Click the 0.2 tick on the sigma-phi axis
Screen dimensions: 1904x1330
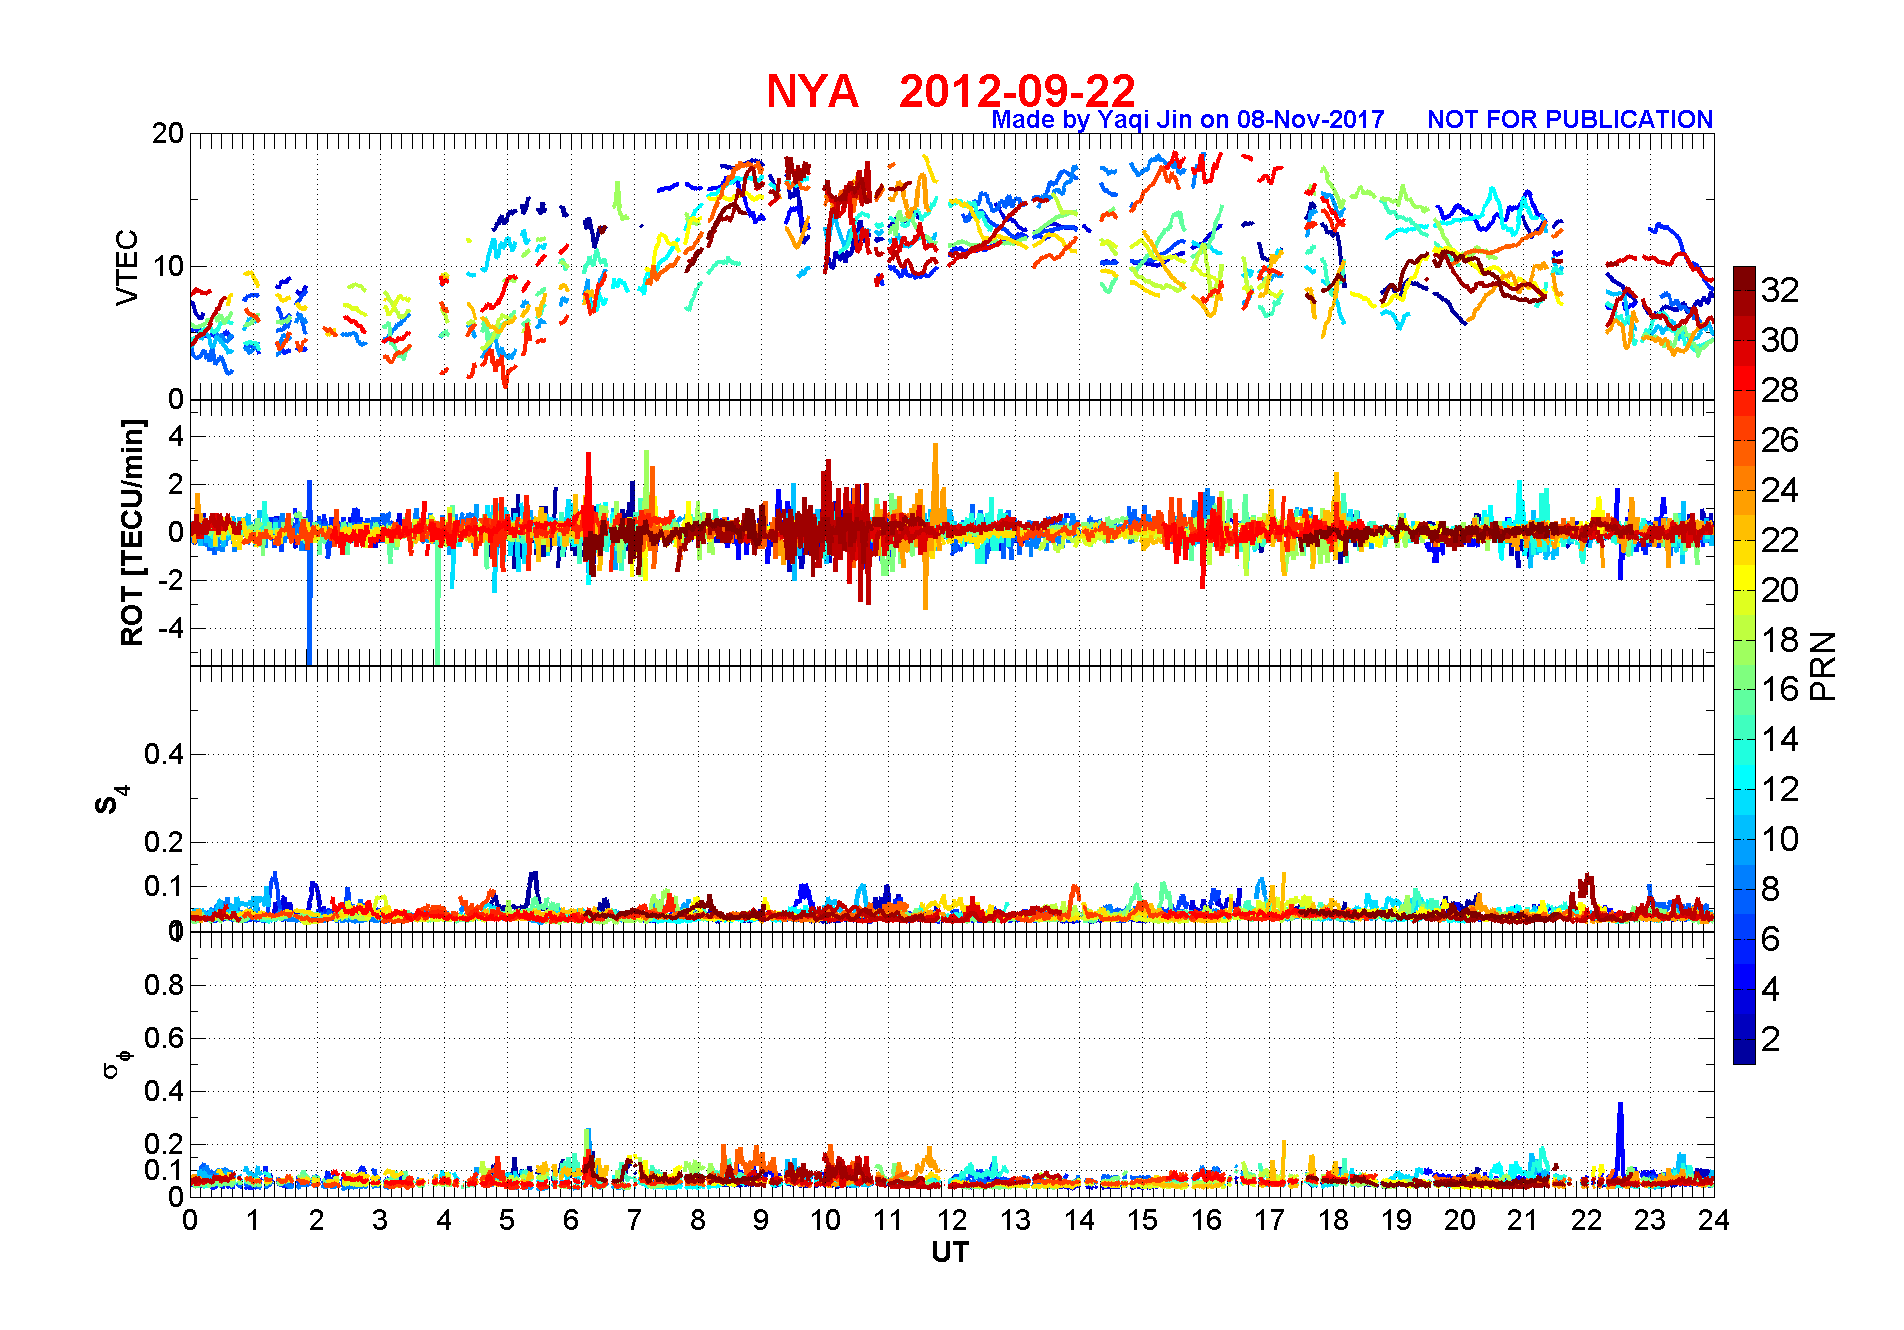[164, 1144]
